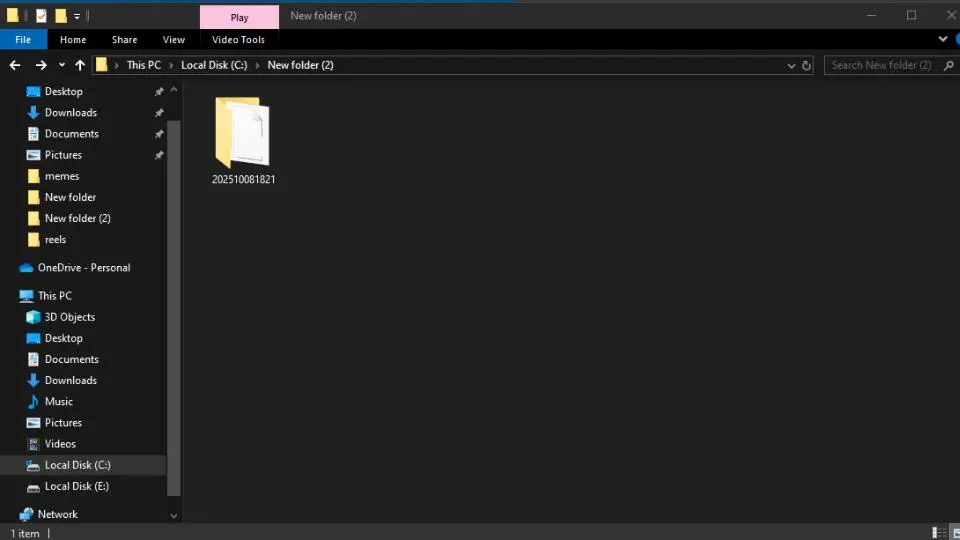Switch to the View ribbon tab

pos(174,40)
